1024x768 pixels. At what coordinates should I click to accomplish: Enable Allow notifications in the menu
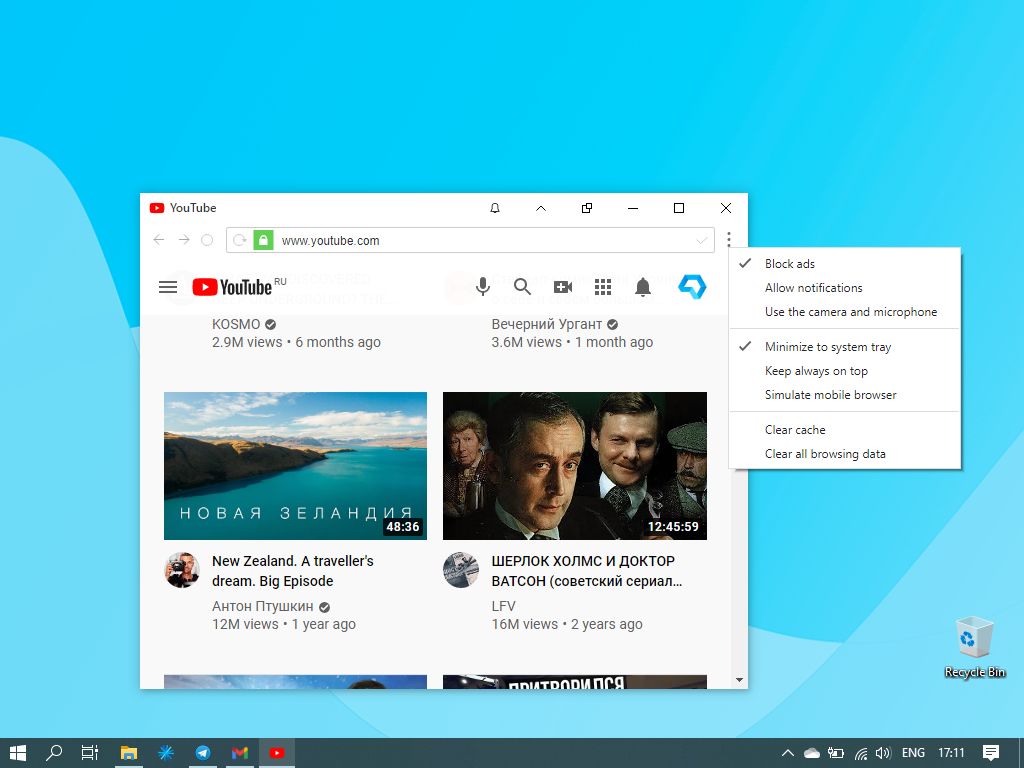coord(844,288)
